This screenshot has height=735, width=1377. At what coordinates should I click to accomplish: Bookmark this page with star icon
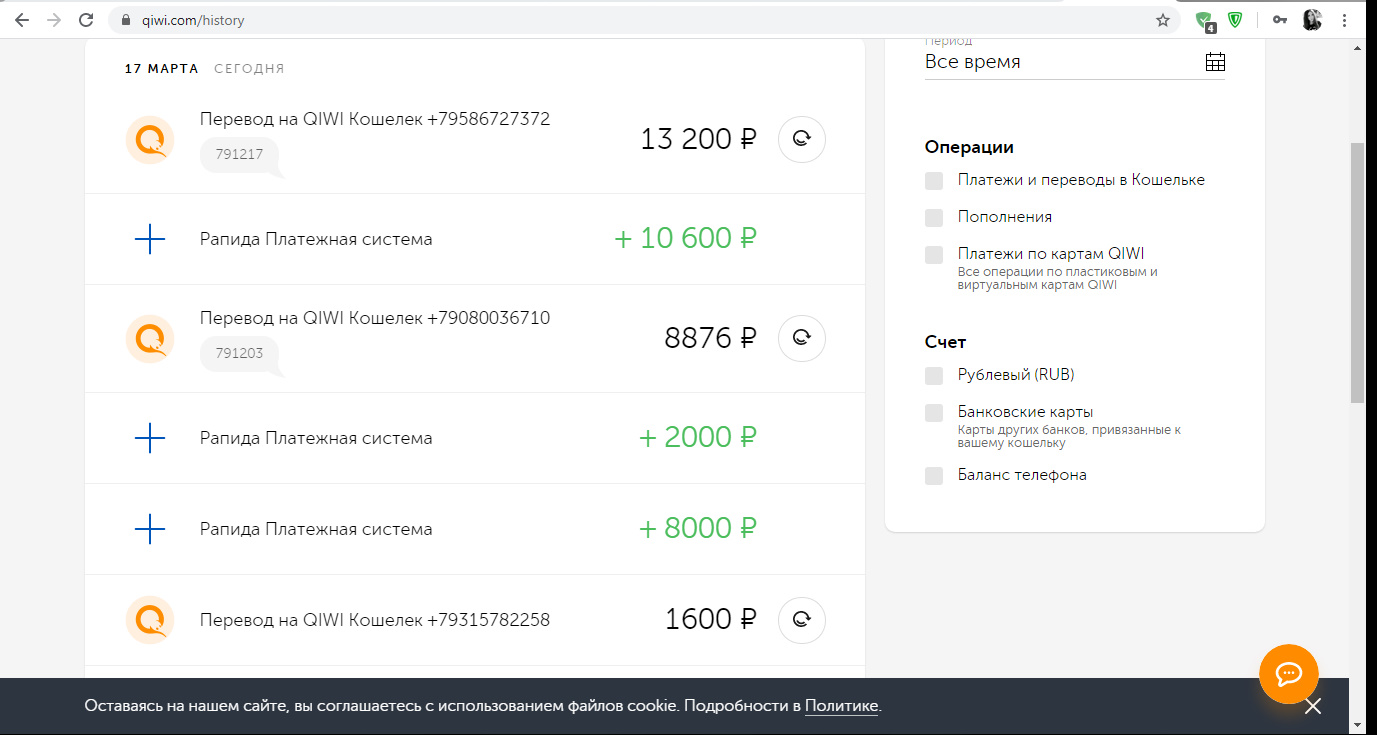click(x=1163, y=20)
